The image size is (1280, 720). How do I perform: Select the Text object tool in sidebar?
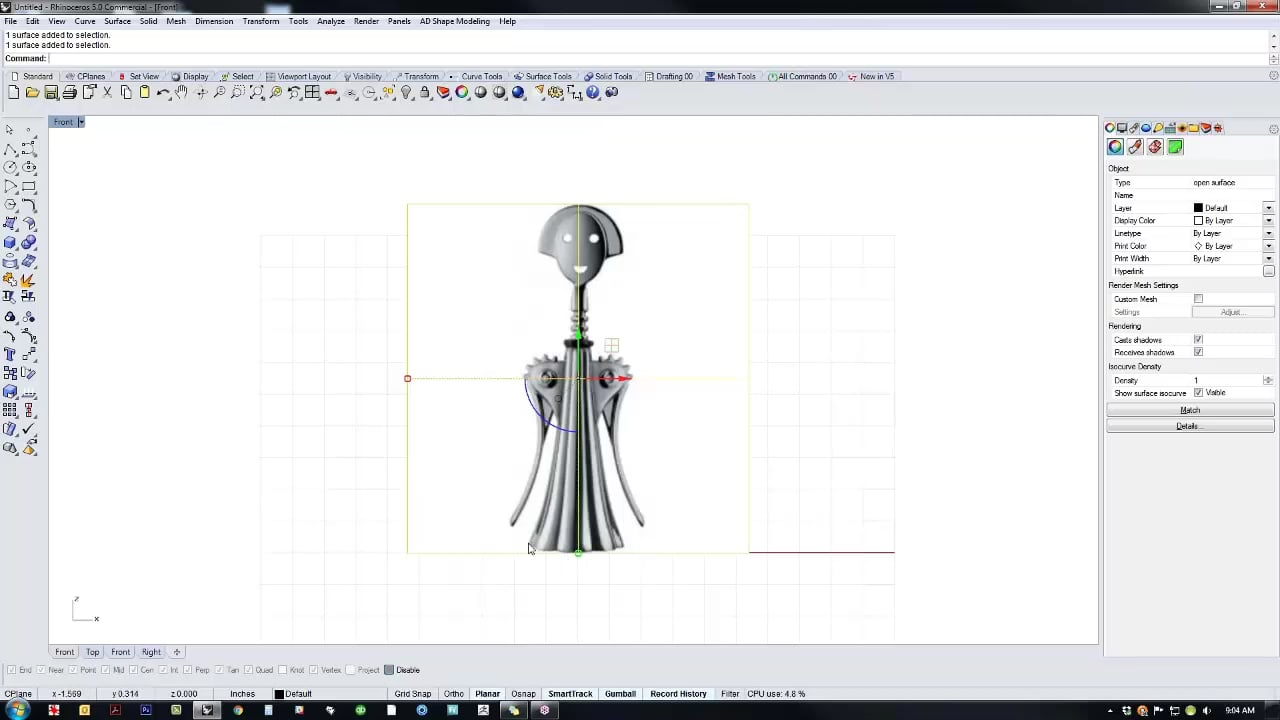point(10,354)
